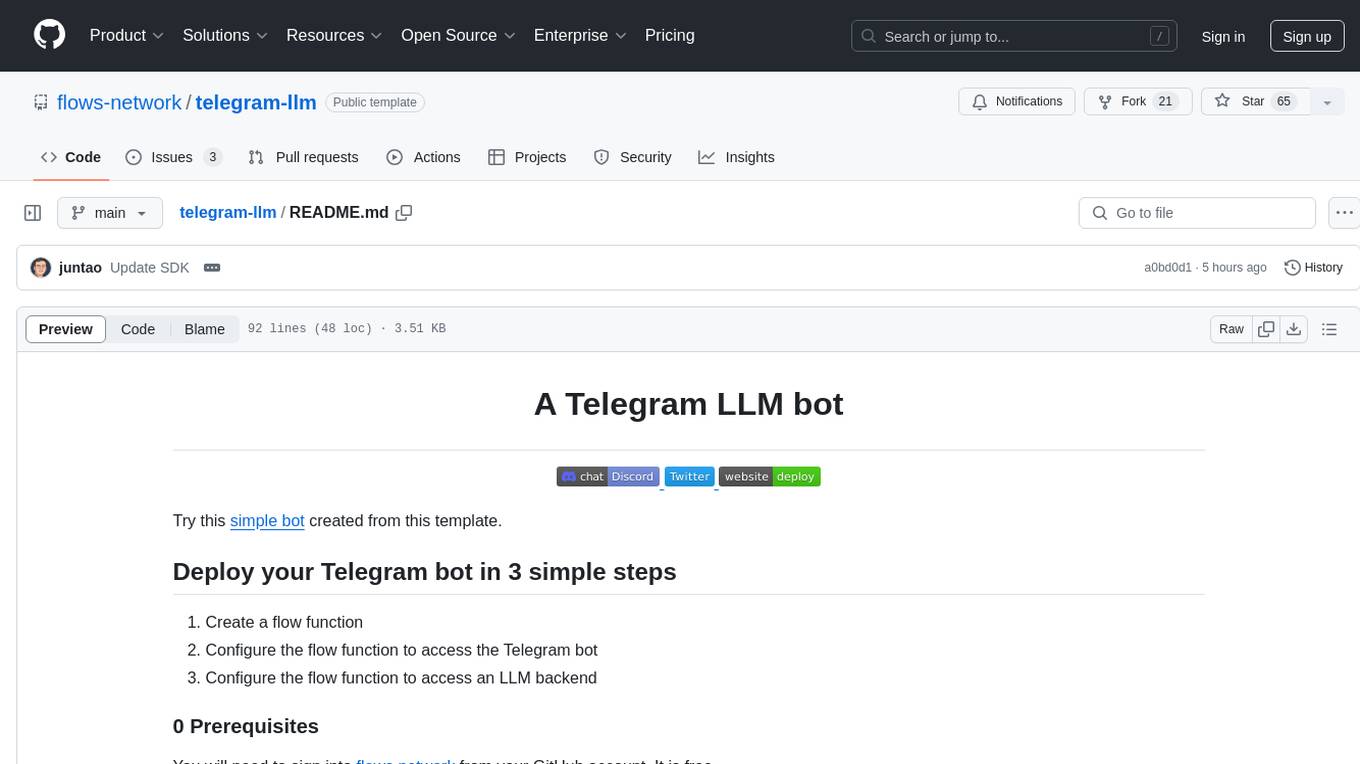This screenshot has height=764, width=1360.
Task: Open the website deploy badge
Action: coord(770,477)
